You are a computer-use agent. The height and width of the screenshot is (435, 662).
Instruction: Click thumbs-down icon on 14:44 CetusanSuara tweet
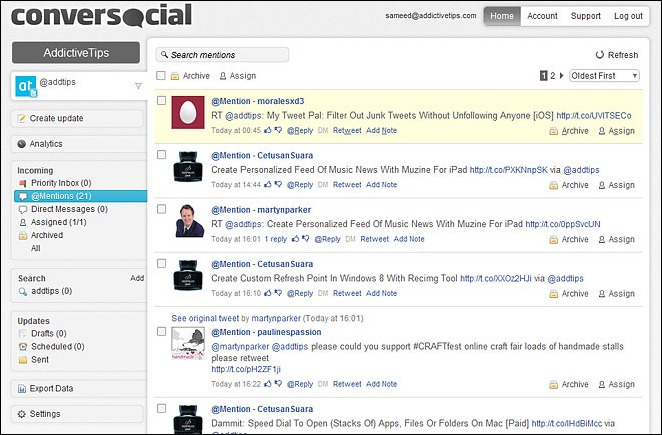click(278, 185)
